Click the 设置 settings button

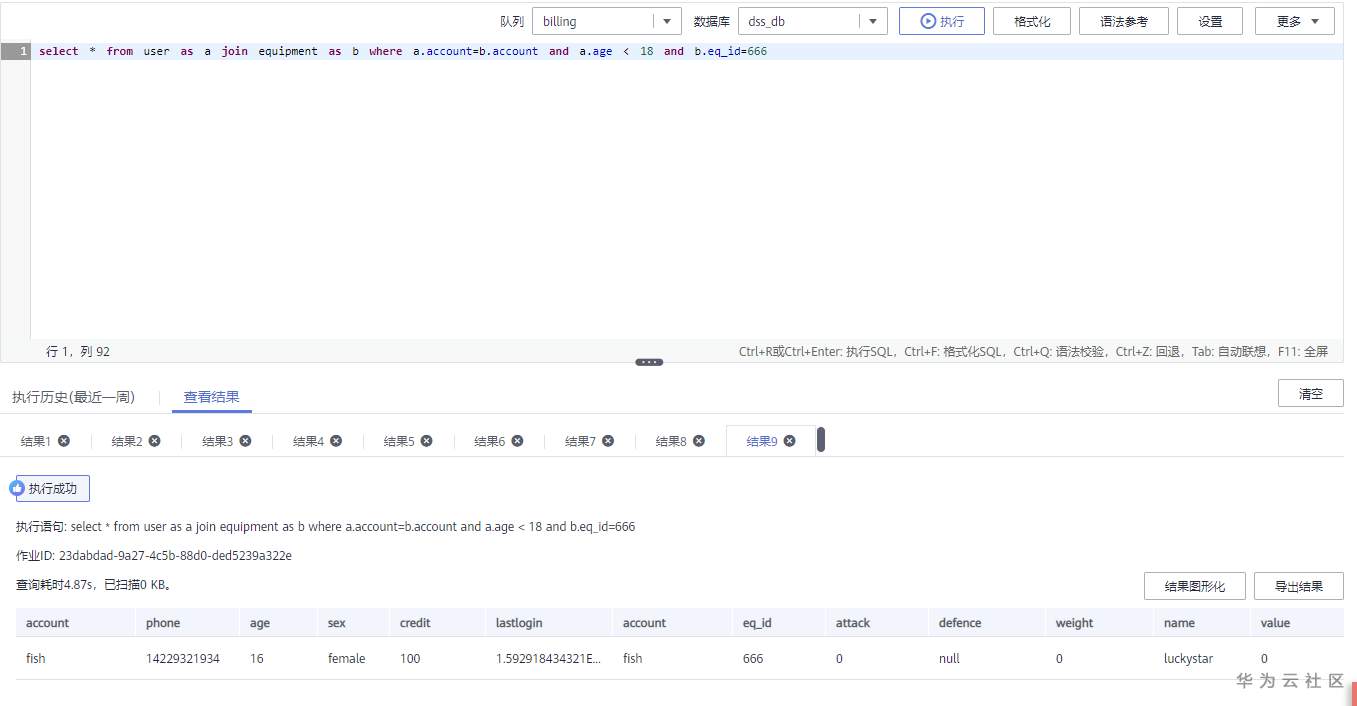tap(1209, 20)
